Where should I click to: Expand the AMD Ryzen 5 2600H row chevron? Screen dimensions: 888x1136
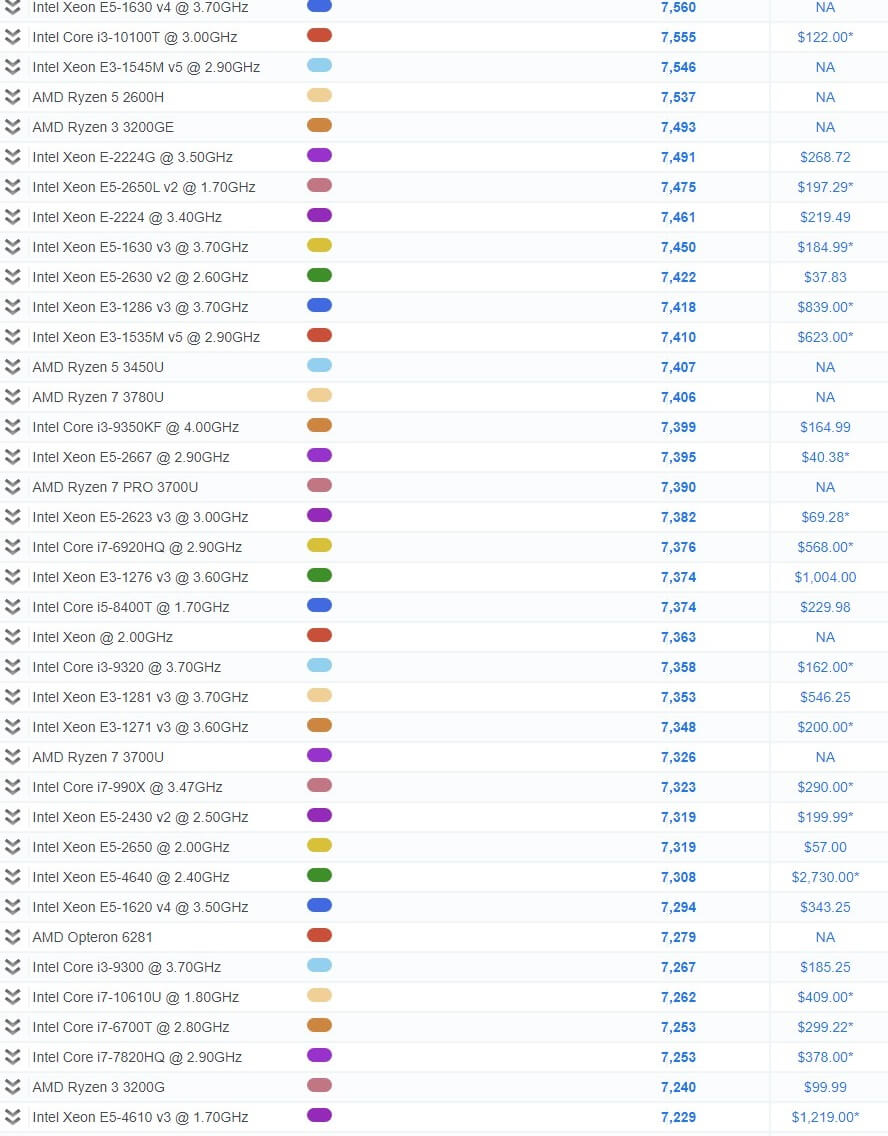[12, 97]
